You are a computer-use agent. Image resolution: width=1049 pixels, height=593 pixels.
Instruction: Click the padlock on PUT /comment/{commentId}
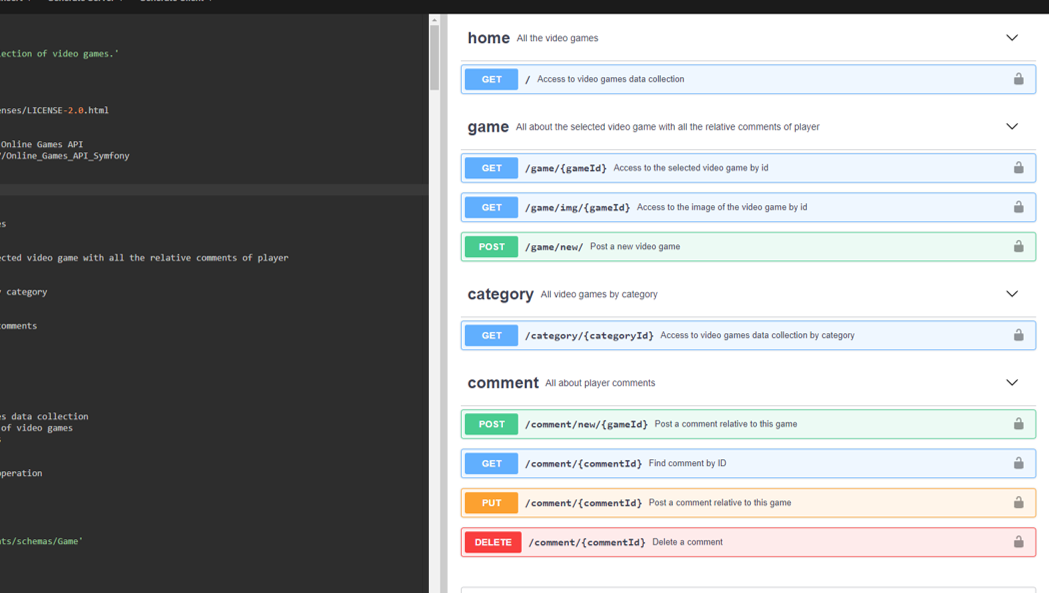tap(1019, 503)
